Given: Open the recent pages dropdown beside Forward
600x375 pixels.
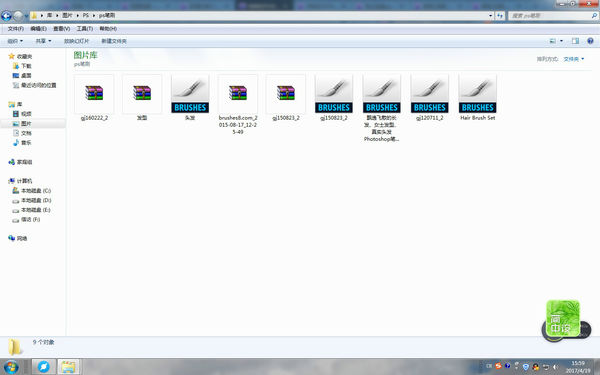Looking at the screenshot, I should pos(26,16).
